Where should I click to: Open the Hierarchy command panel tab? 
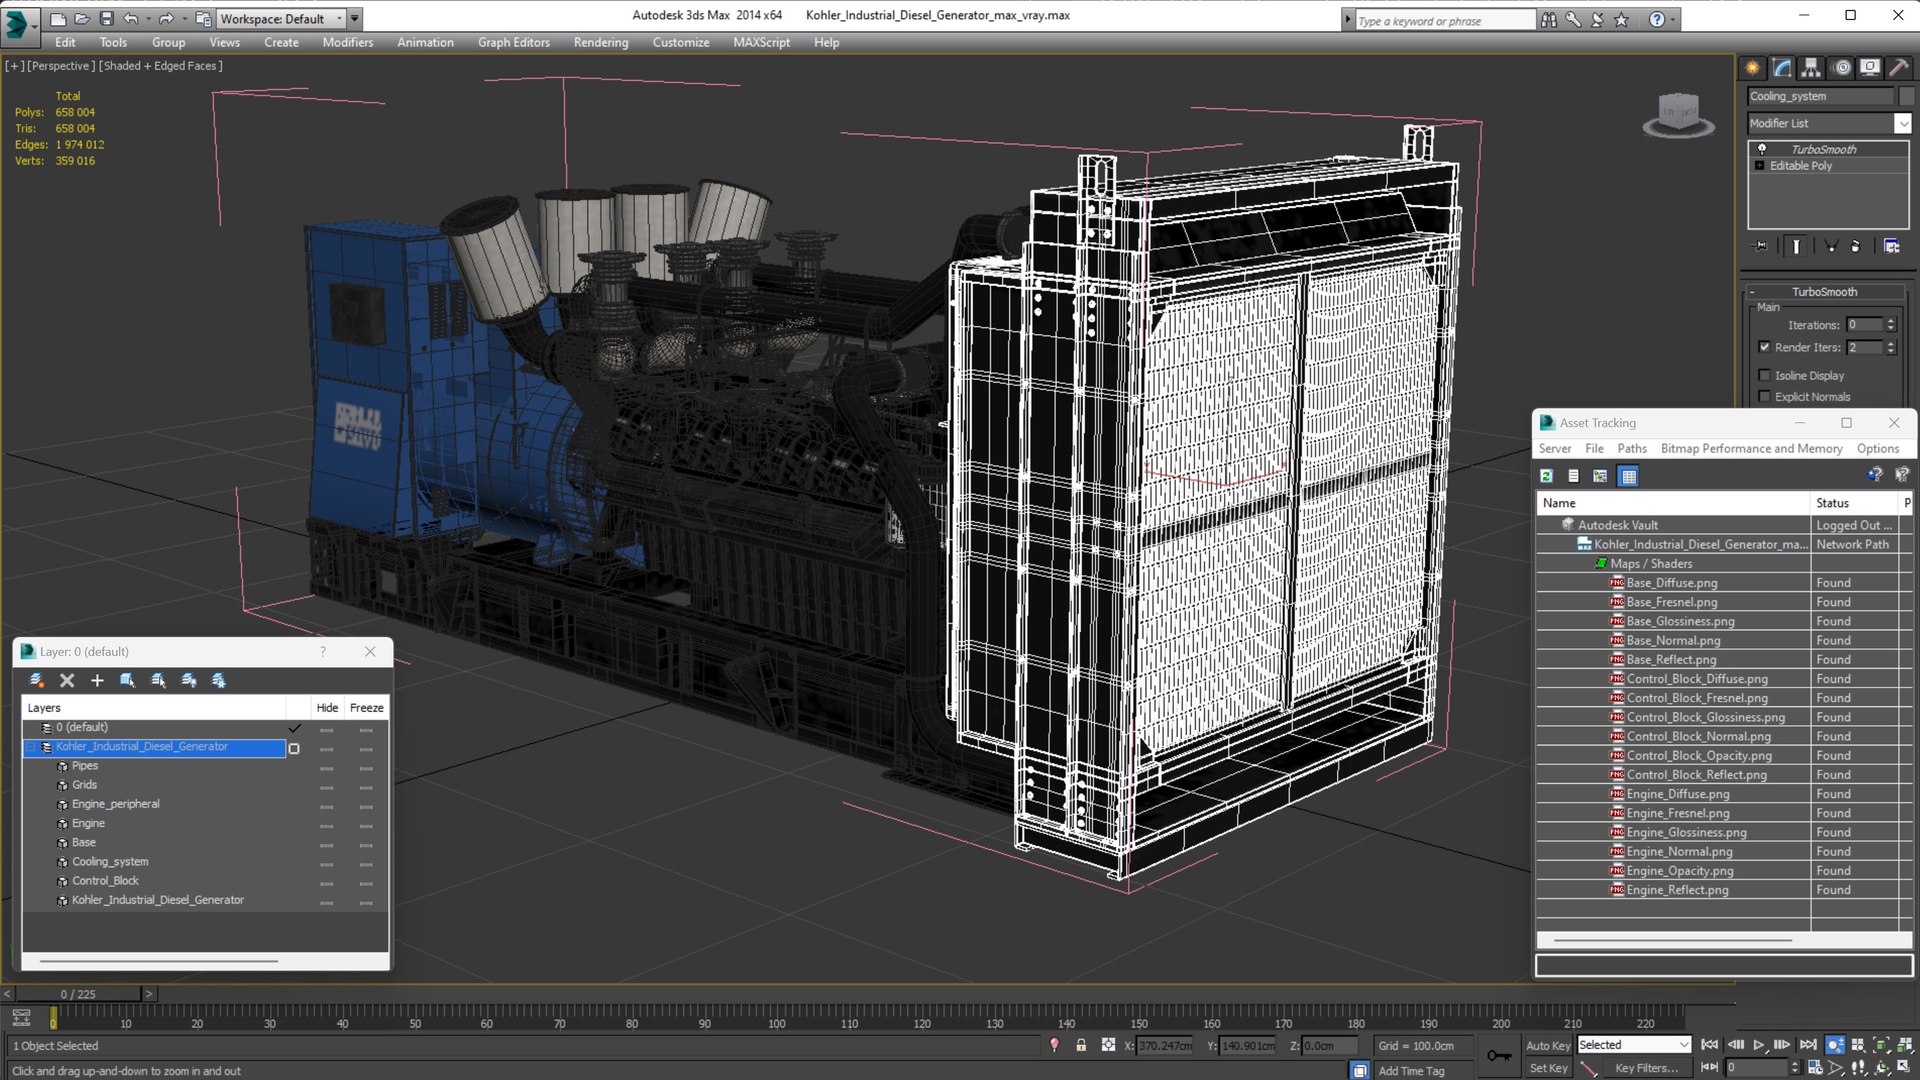pos(1811,68)
